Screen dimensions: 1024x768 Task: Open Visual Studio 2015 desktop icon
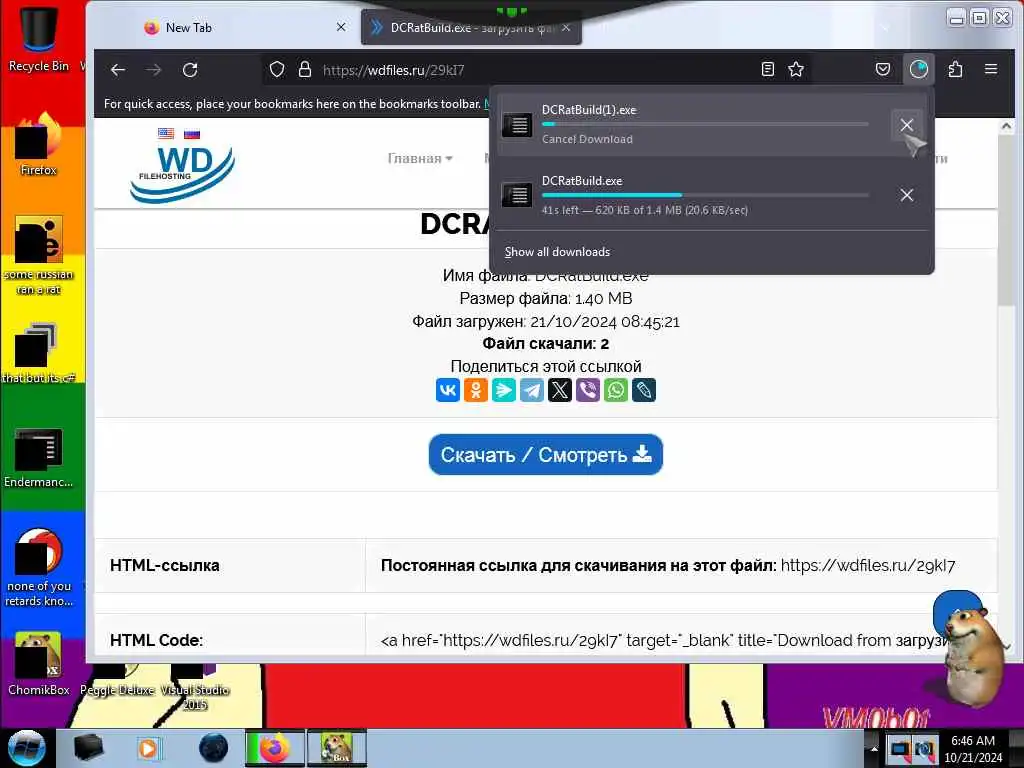tap(195, 687)
